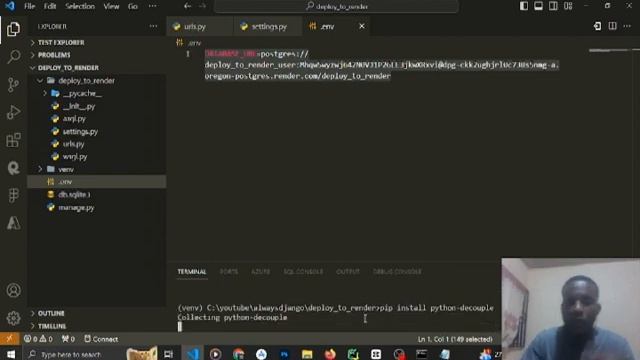The height and width of the screenshot is (360, 640).
Task: Open the Azure view in activity bar
Action: [13, 223]
